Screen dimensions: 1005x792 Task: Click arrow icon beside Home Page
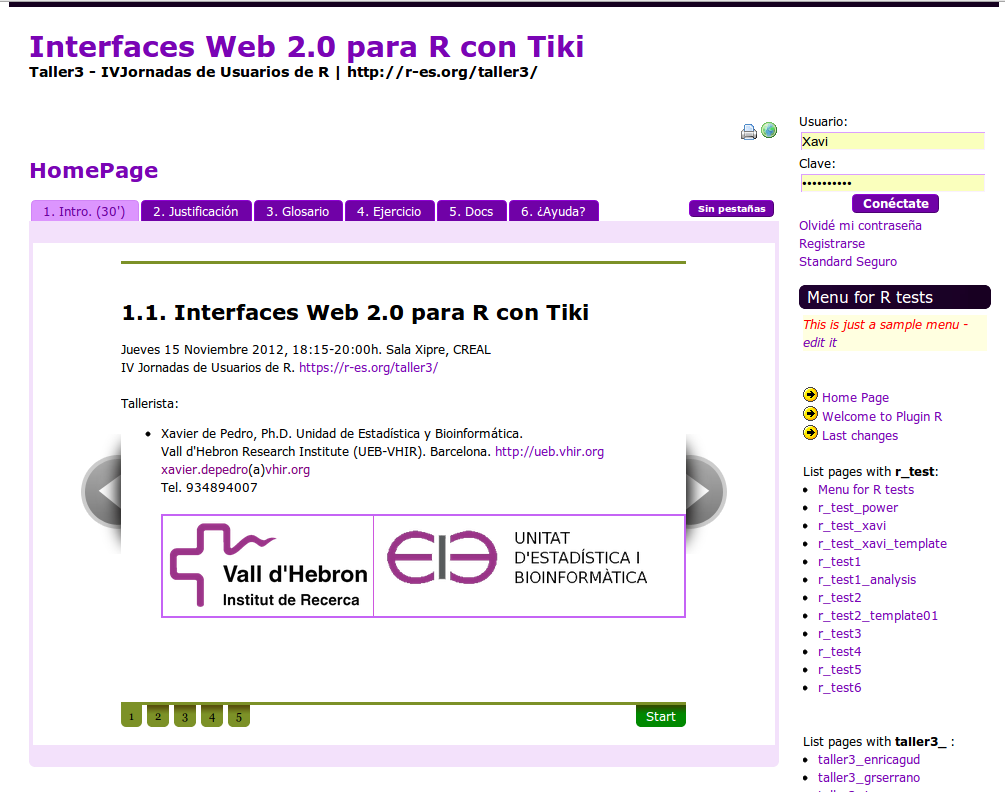click(810, 396)
